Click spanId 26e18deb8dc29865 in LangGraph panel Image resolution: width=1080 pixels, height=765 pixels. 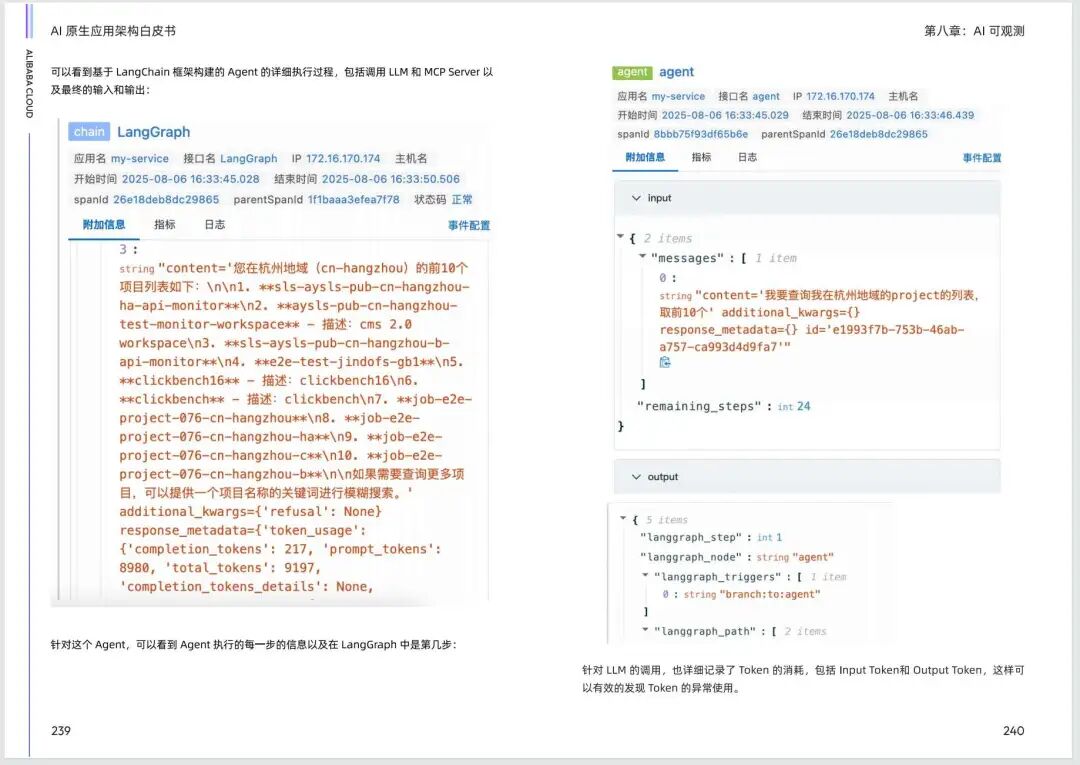click(166, 200)
